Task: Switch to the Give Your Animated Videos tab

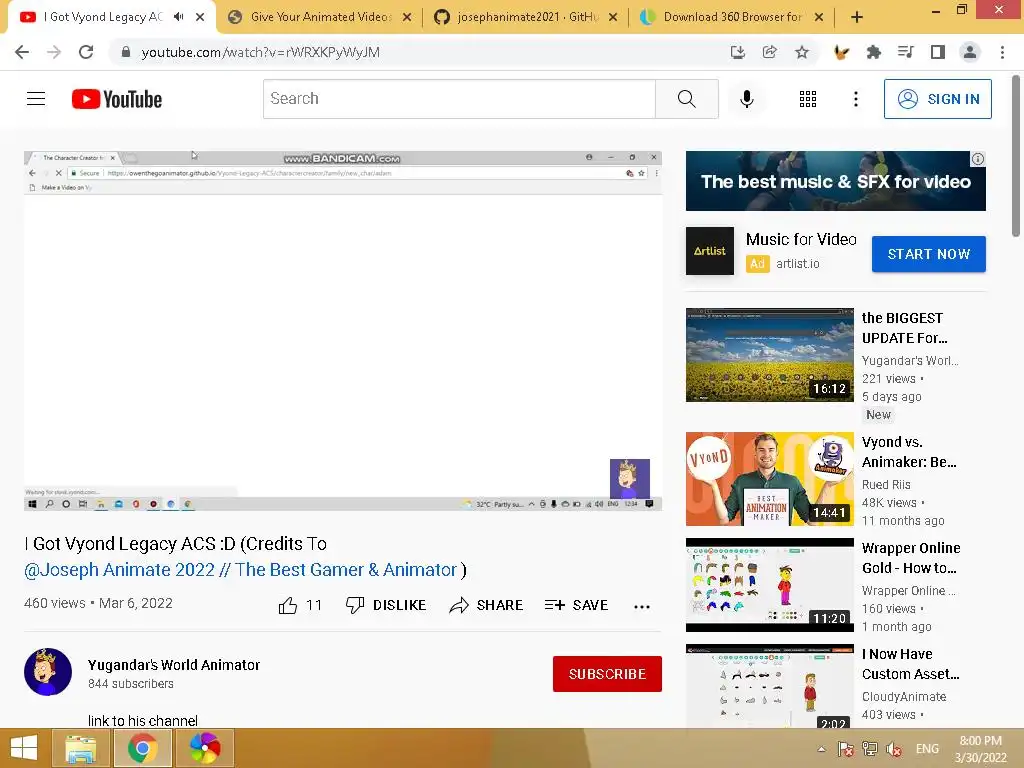Action: (x=319, y=17)
